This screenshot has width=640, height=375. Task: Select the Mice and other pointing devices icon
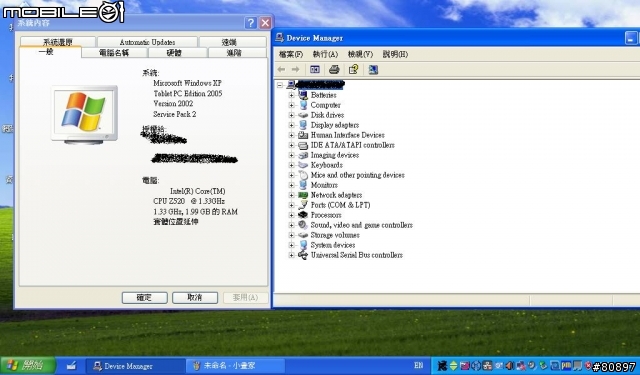pos(303,175)
